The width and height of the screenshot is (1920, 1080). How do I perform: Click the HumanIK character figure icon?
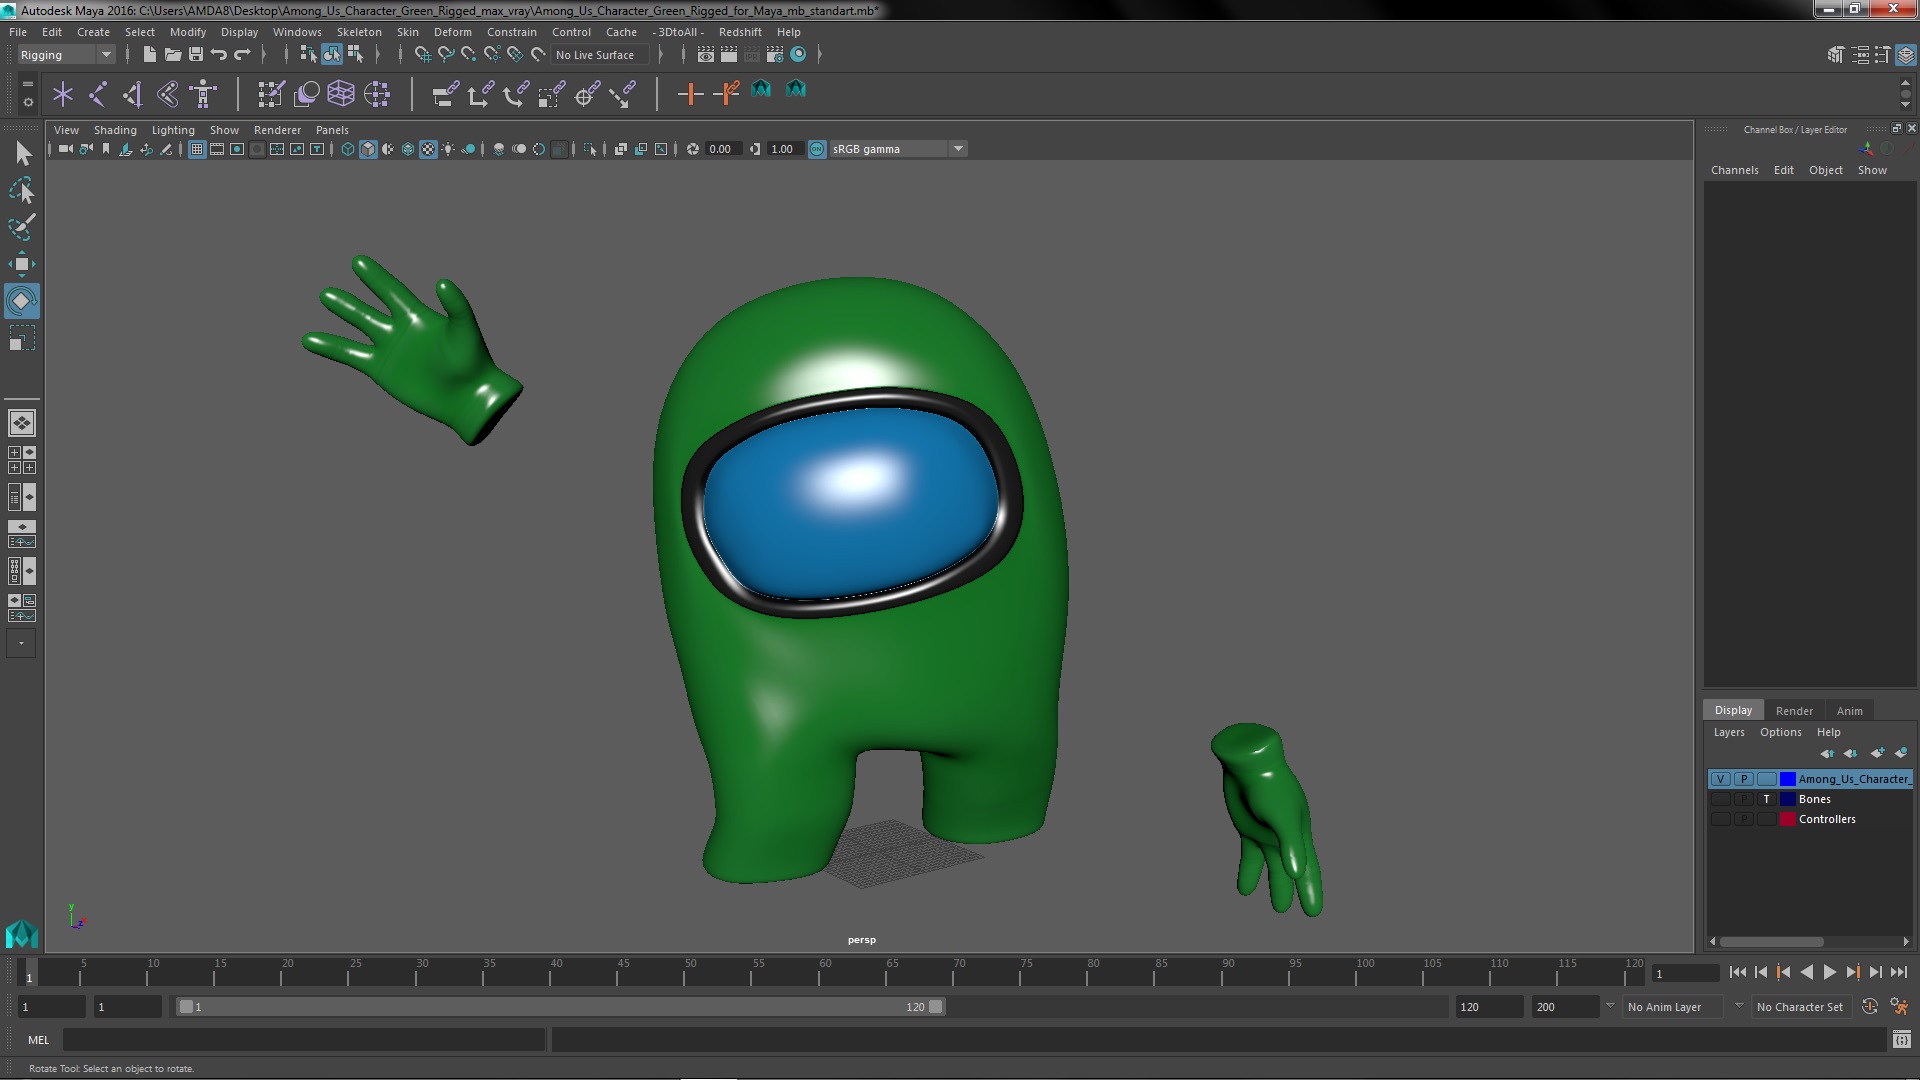(x=203, y=94)
